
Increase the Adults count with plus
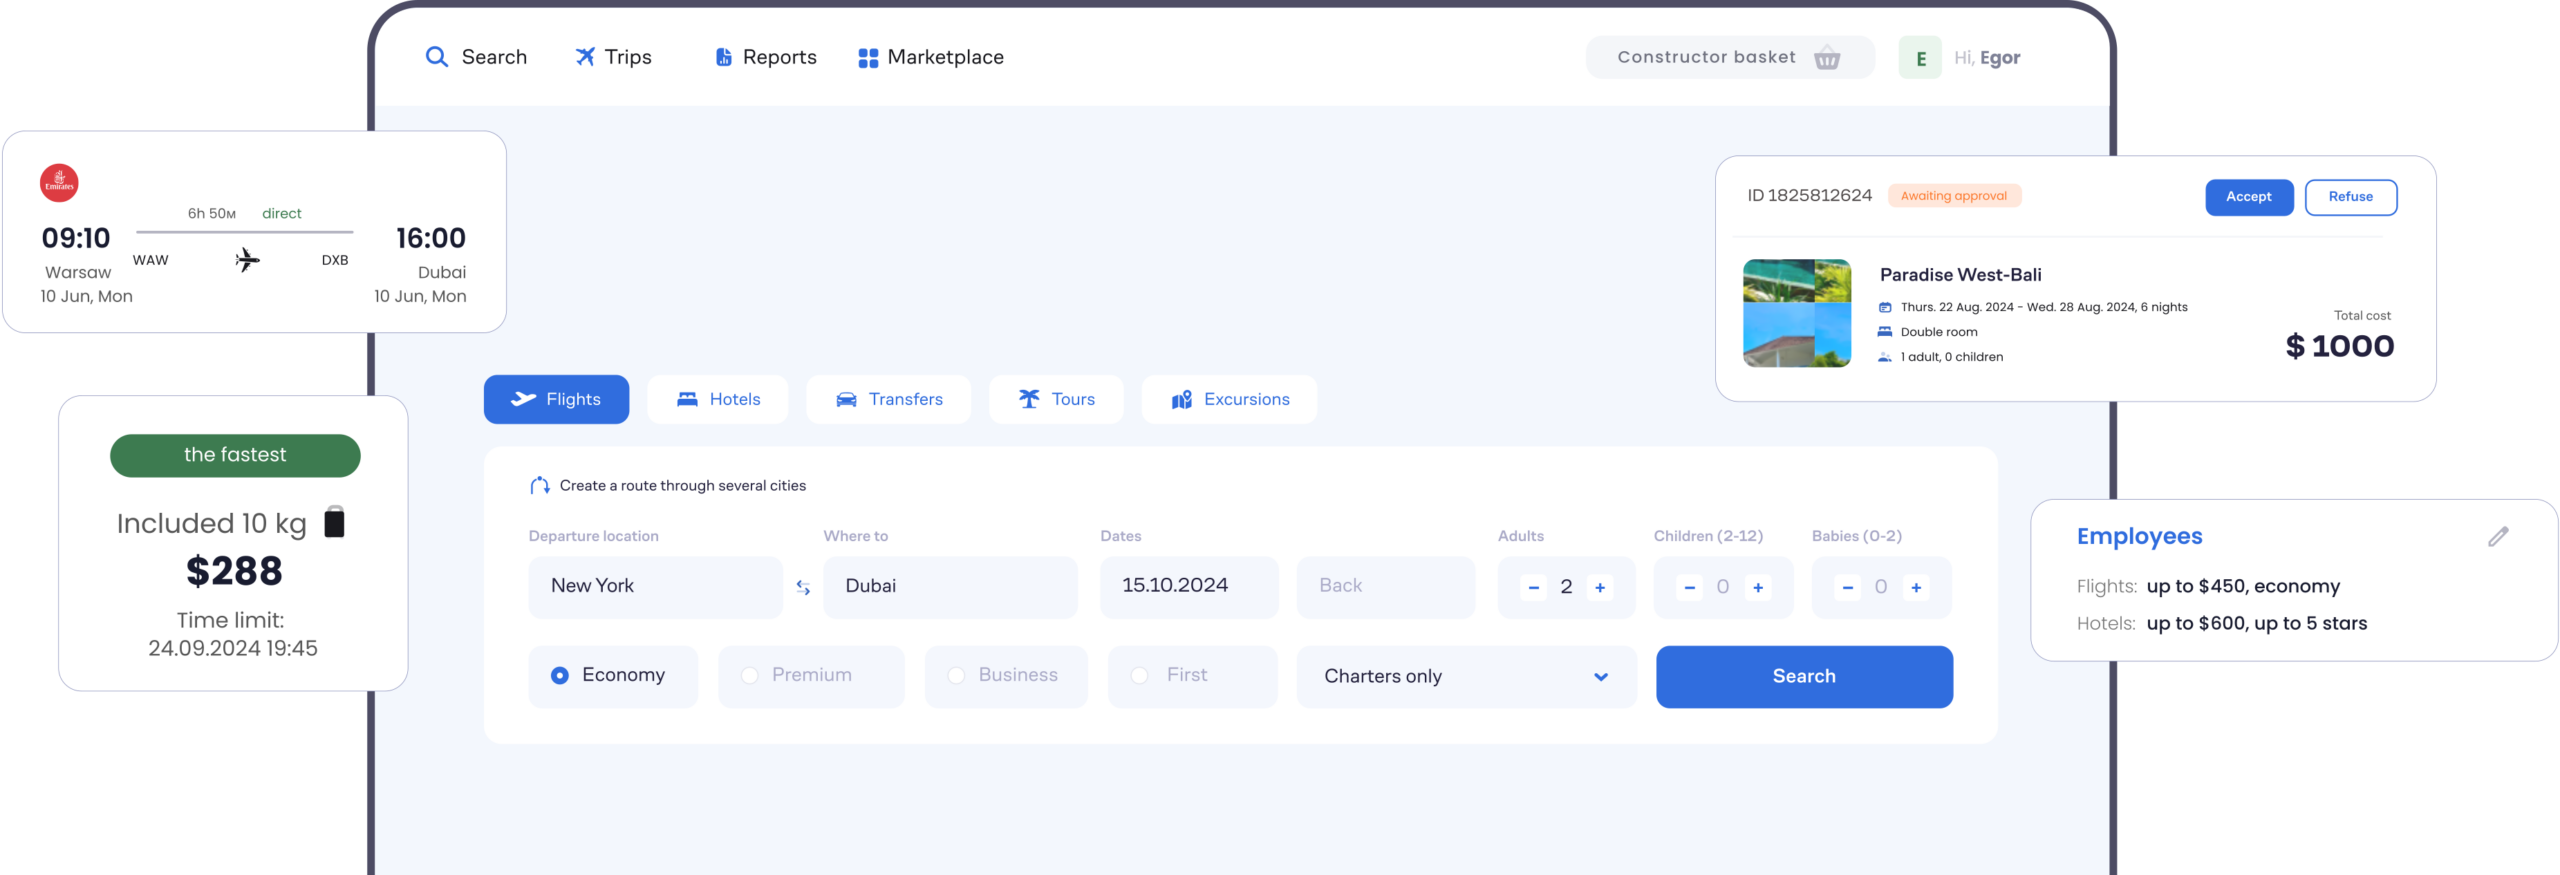click(x=1600, y=588)
